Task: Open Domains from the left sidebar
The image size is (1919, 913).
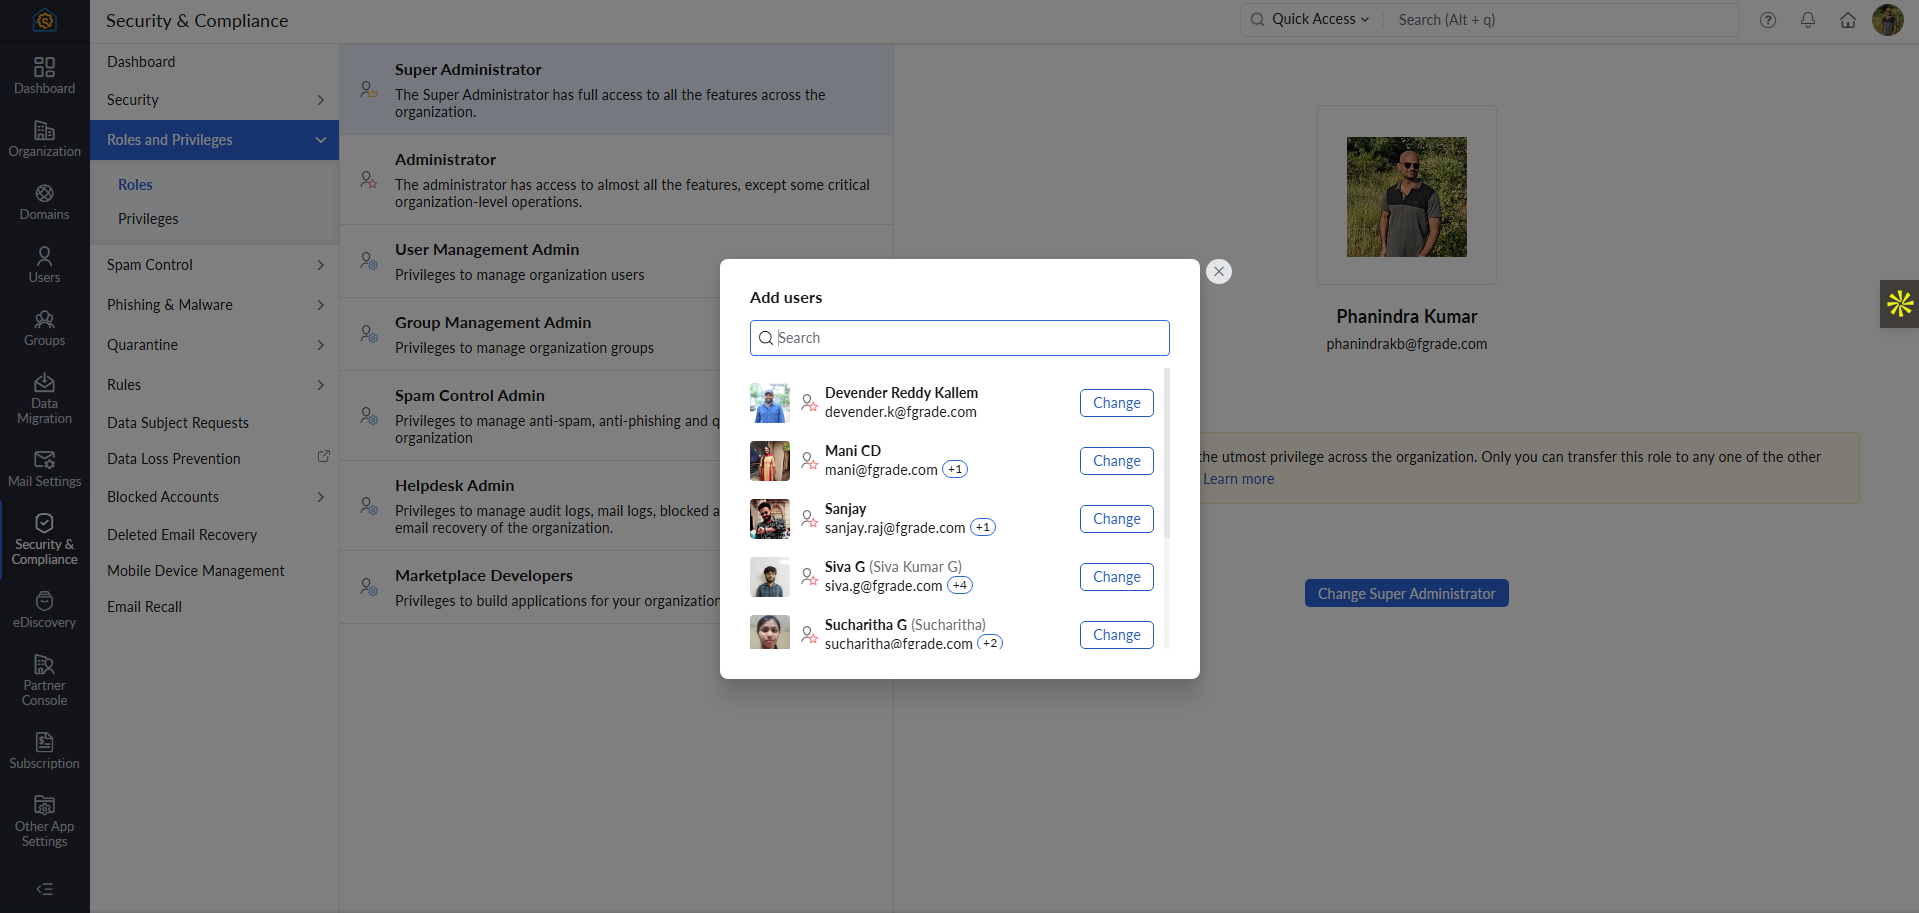Action: click(x=44, y=202)
